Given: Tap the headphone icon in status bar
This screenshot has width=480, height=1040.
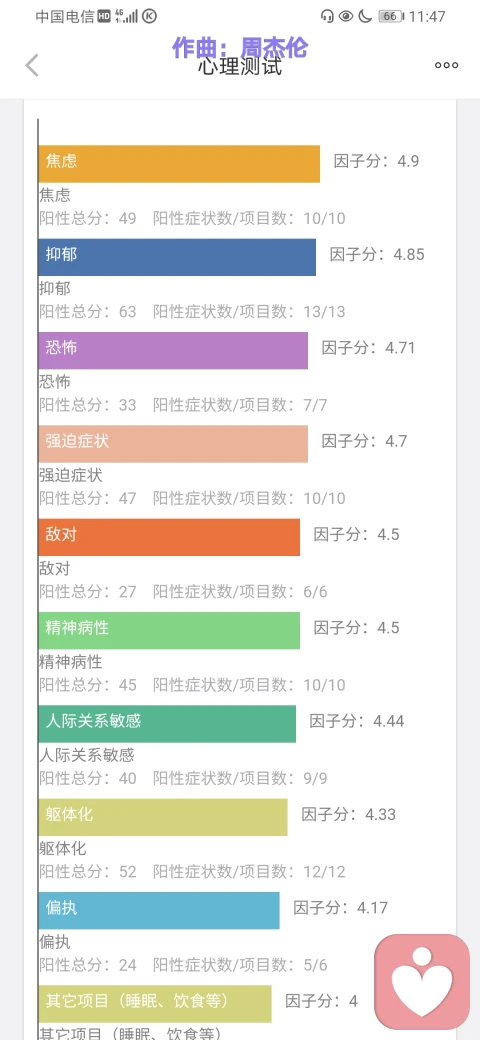Looking at the screenshot, I should [x=326, y=17].
